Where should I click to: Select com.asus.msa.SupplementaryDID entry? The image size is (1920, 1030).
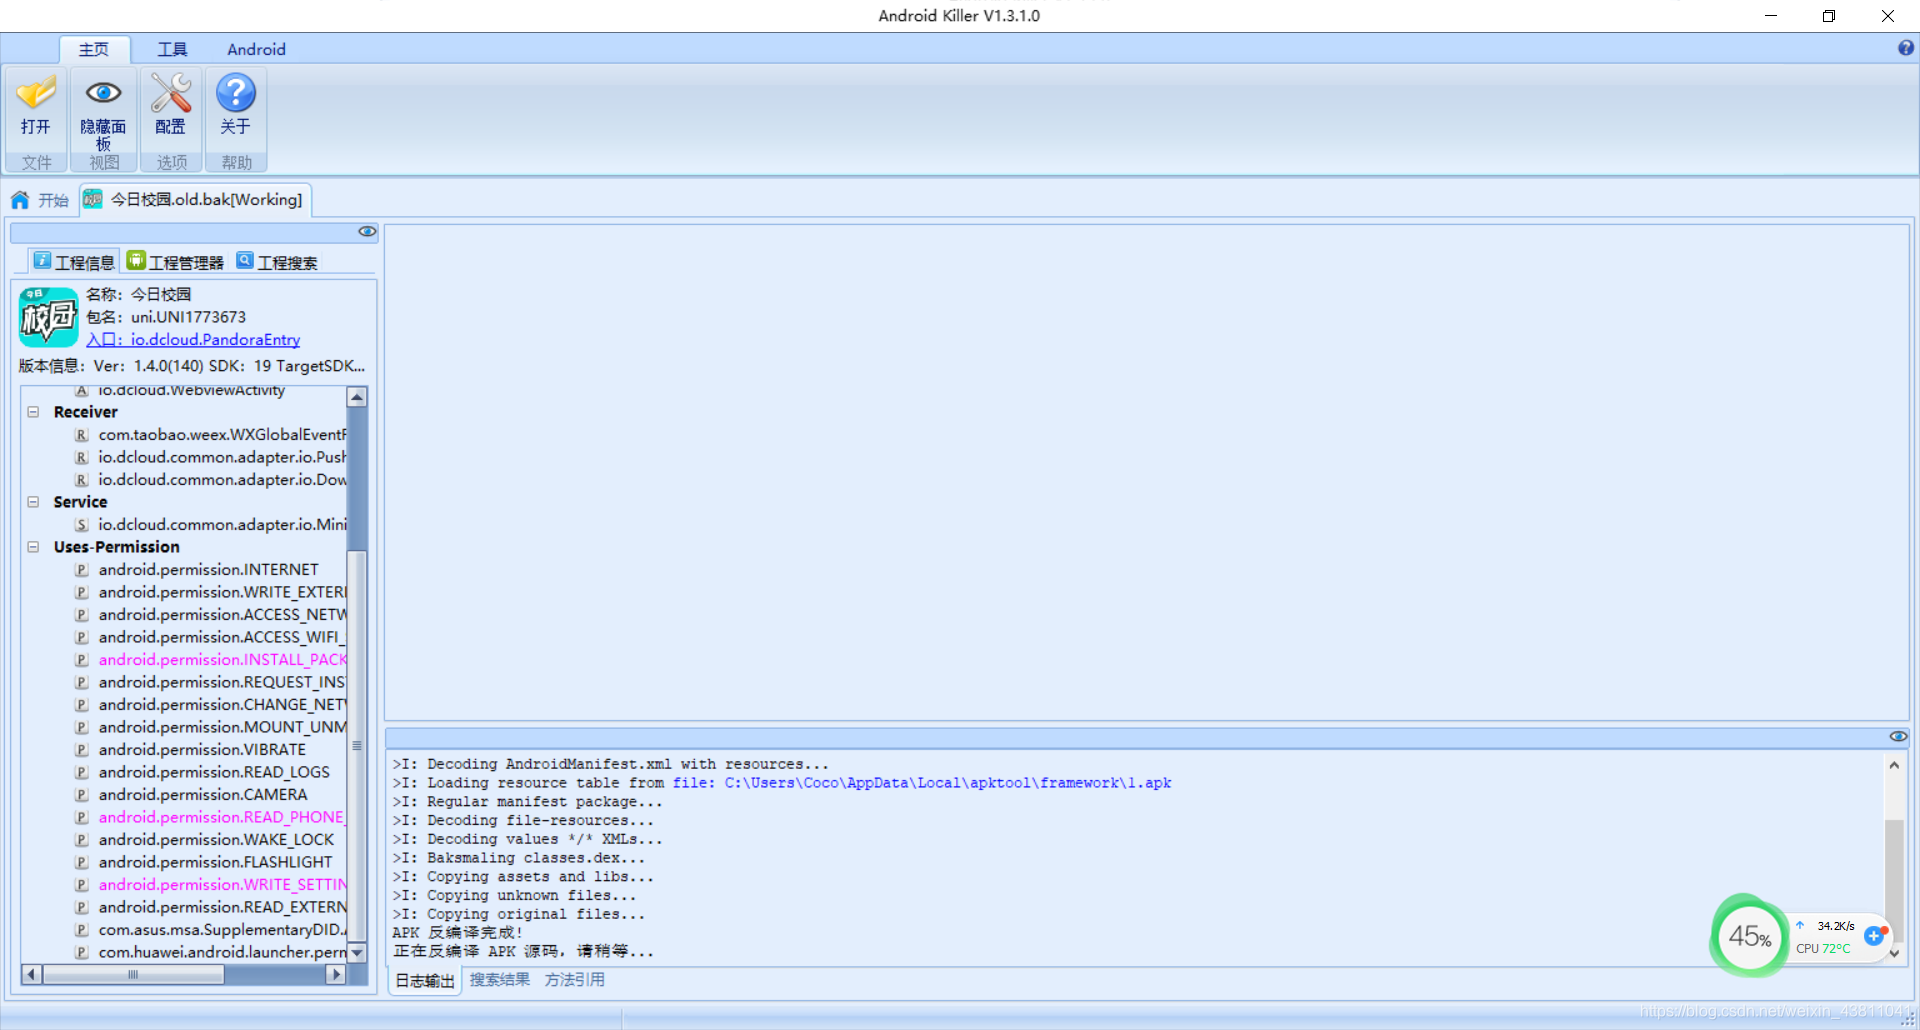click(x=223, y=930)
